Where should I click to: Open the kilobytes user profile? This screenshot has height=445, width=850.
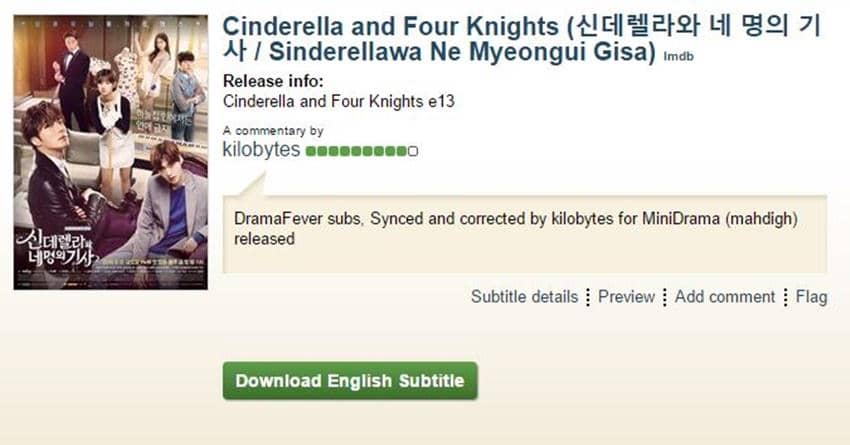(261, 150)
